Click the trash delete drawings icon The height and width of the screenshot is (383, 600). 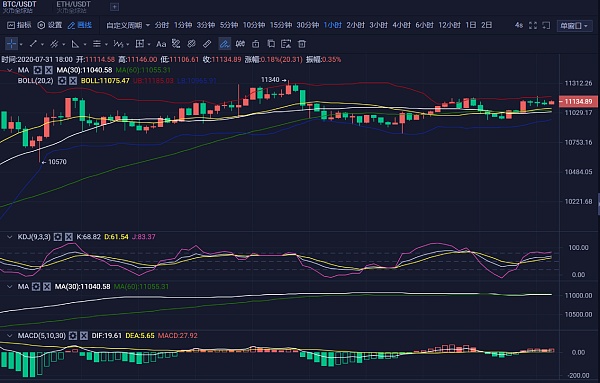point(302,44)
